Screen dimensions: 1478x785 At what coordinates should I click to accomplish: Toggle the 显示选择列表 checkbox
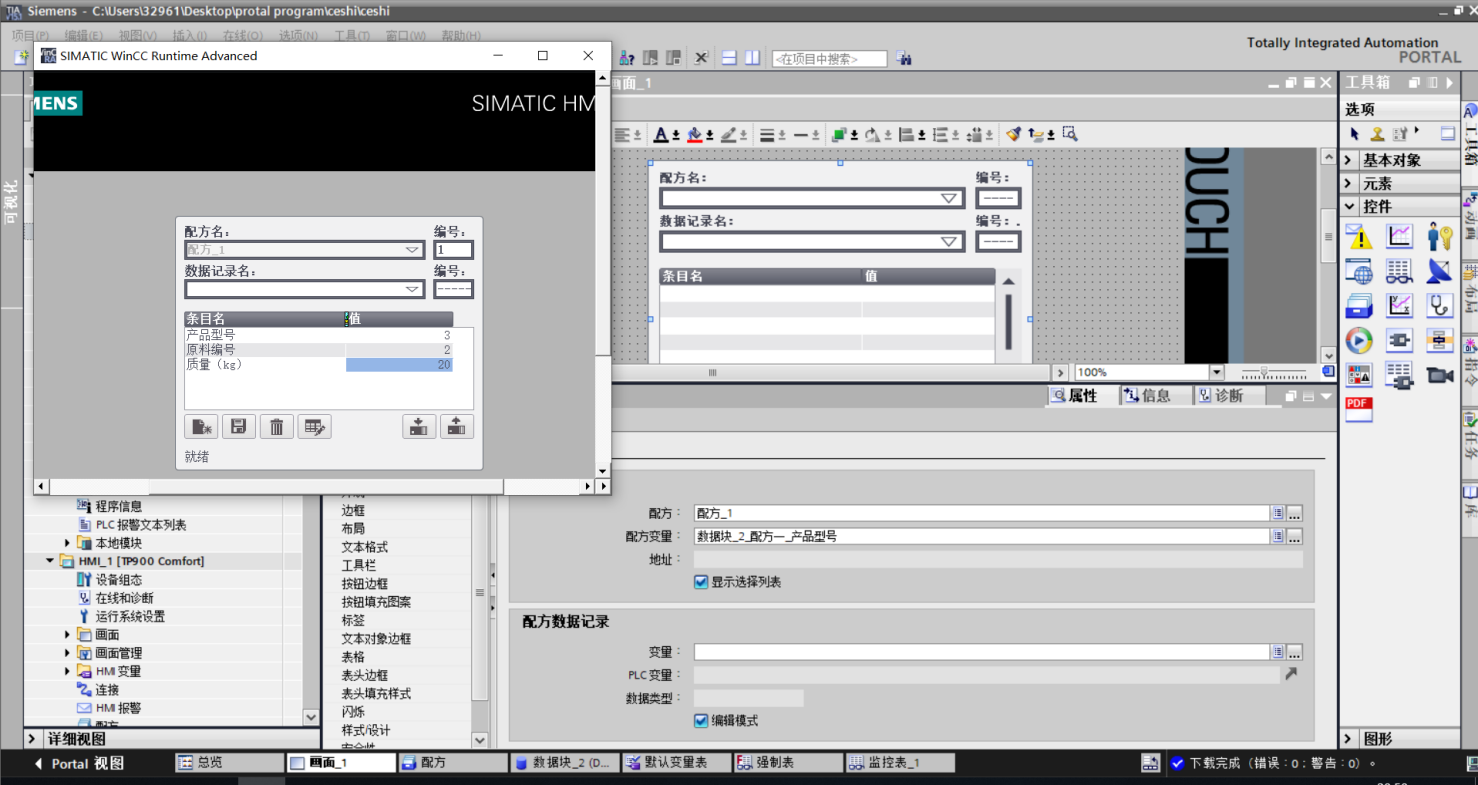[x=701, y=582]
